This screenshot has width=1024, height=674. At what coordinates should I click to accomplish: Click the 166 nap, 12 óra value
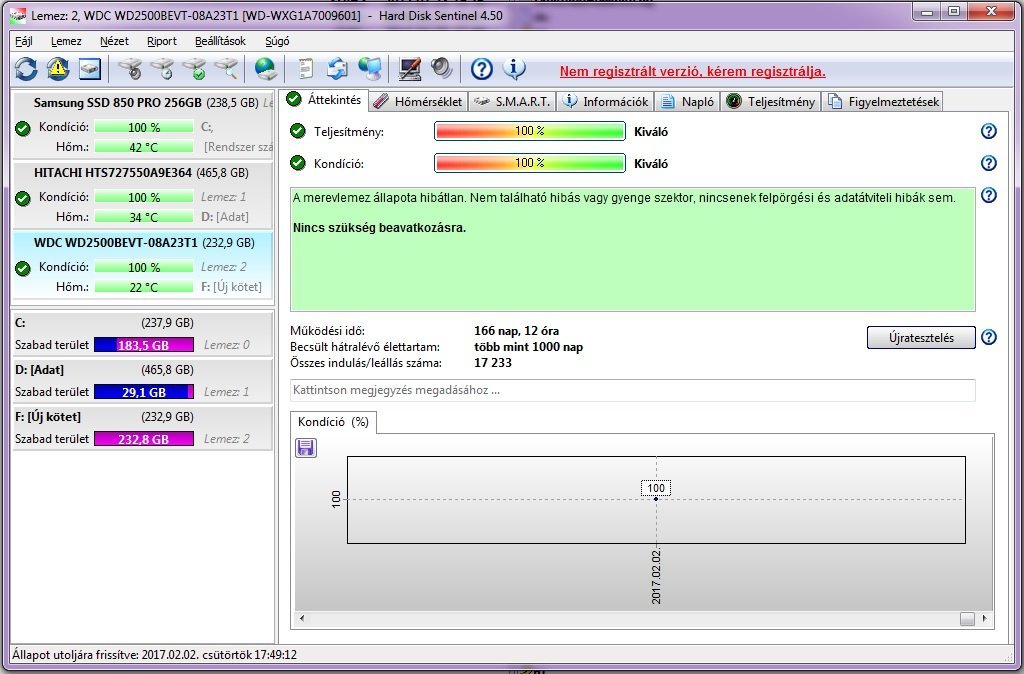coord(516,331)
